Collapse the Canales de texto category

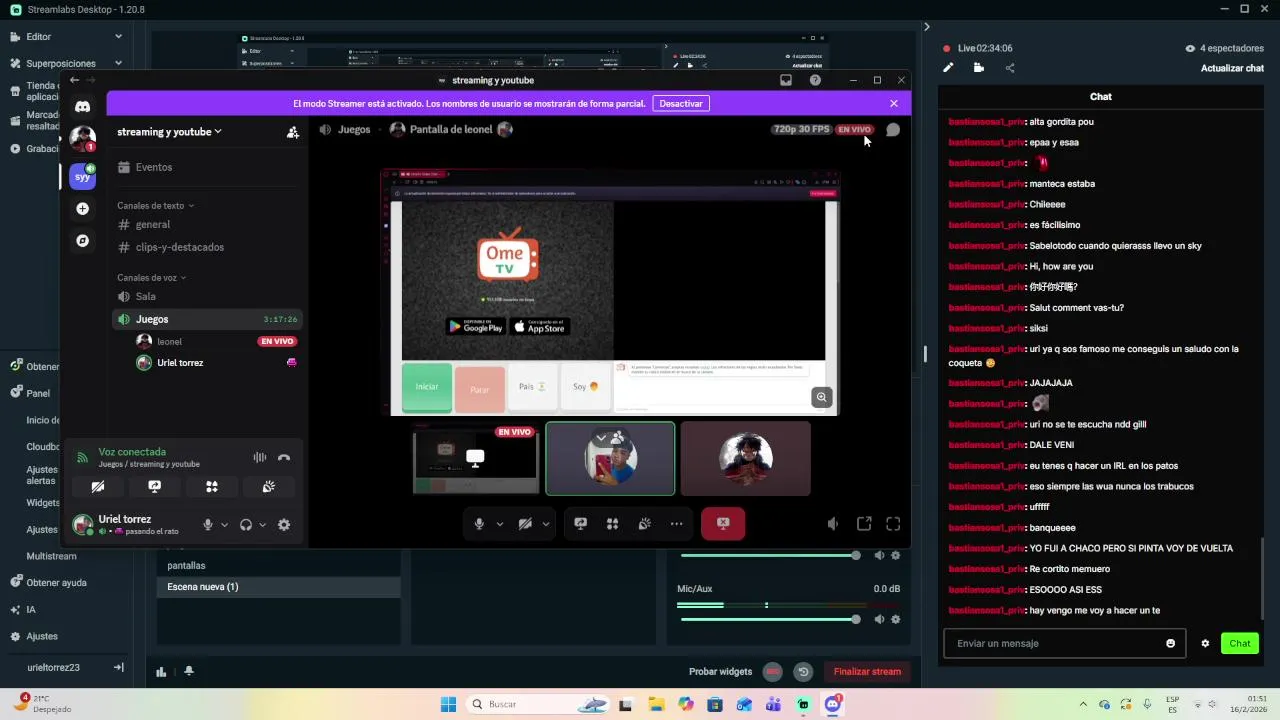tap(155, 205)
